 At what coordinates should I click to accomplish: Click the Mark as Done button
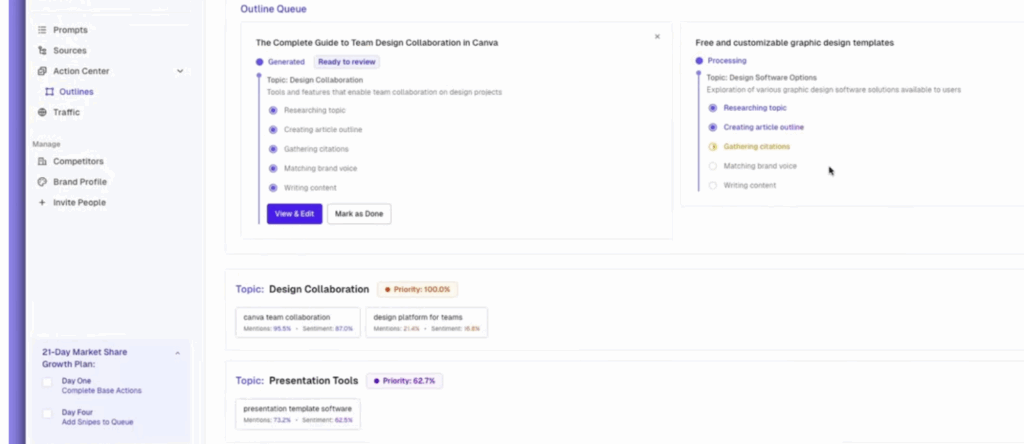click(359, 213)
